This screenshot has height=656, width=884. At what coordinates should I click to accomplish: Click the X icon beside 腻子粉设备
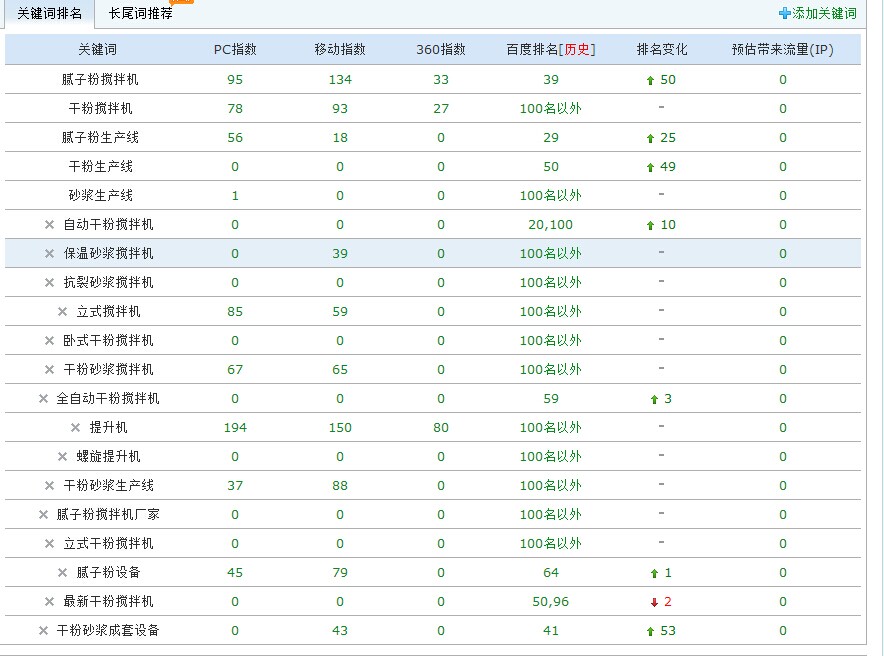[x=62, y=573]
